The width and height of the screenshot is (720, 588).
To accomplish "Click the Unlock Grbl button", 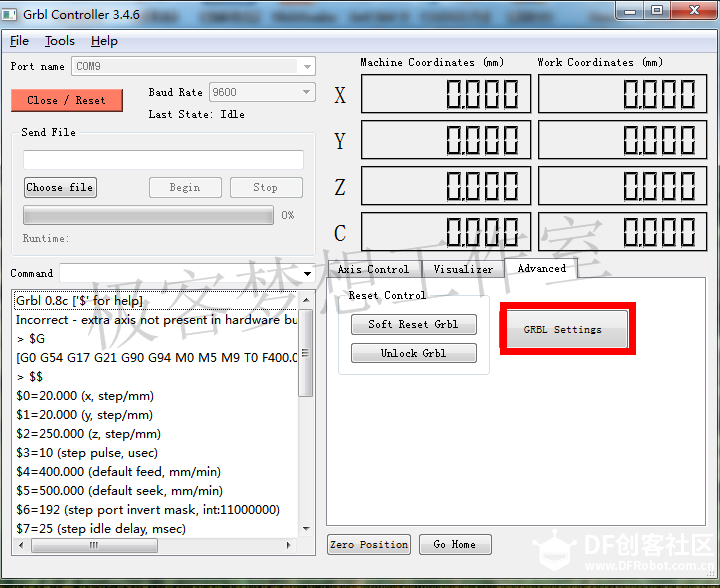I will click(x=413, y=353).
